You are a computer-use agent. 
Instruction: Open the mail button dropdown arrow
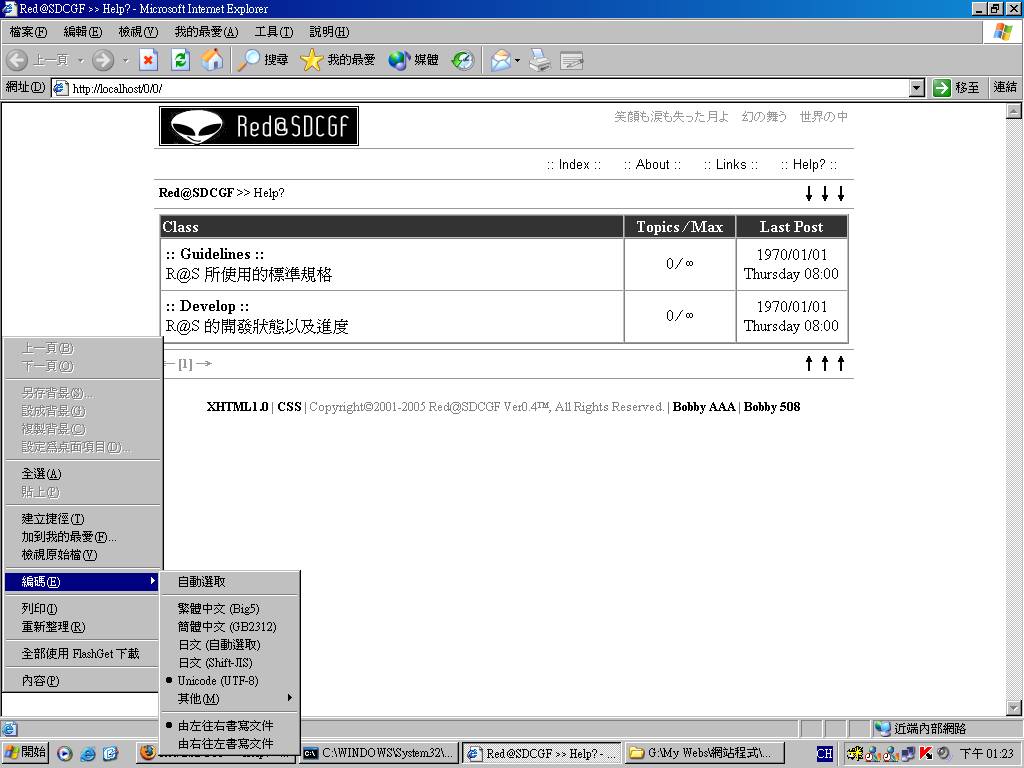(x=517, y=60)
